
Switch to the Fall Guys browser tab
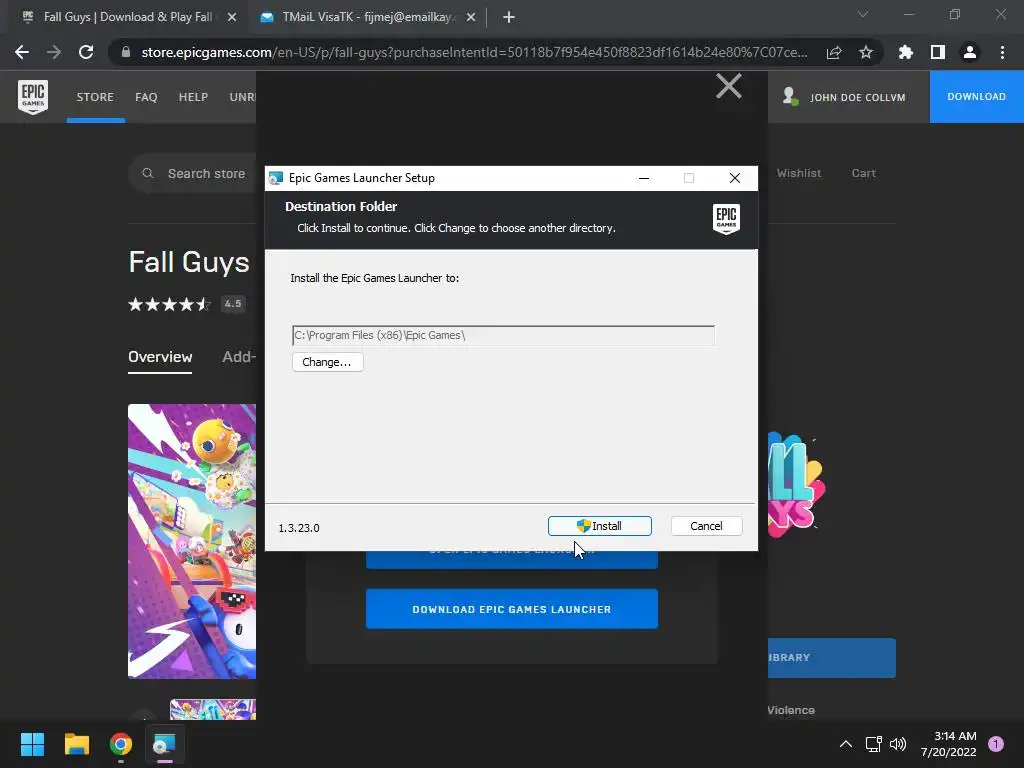pyautogui.click(x=127, y=17)
